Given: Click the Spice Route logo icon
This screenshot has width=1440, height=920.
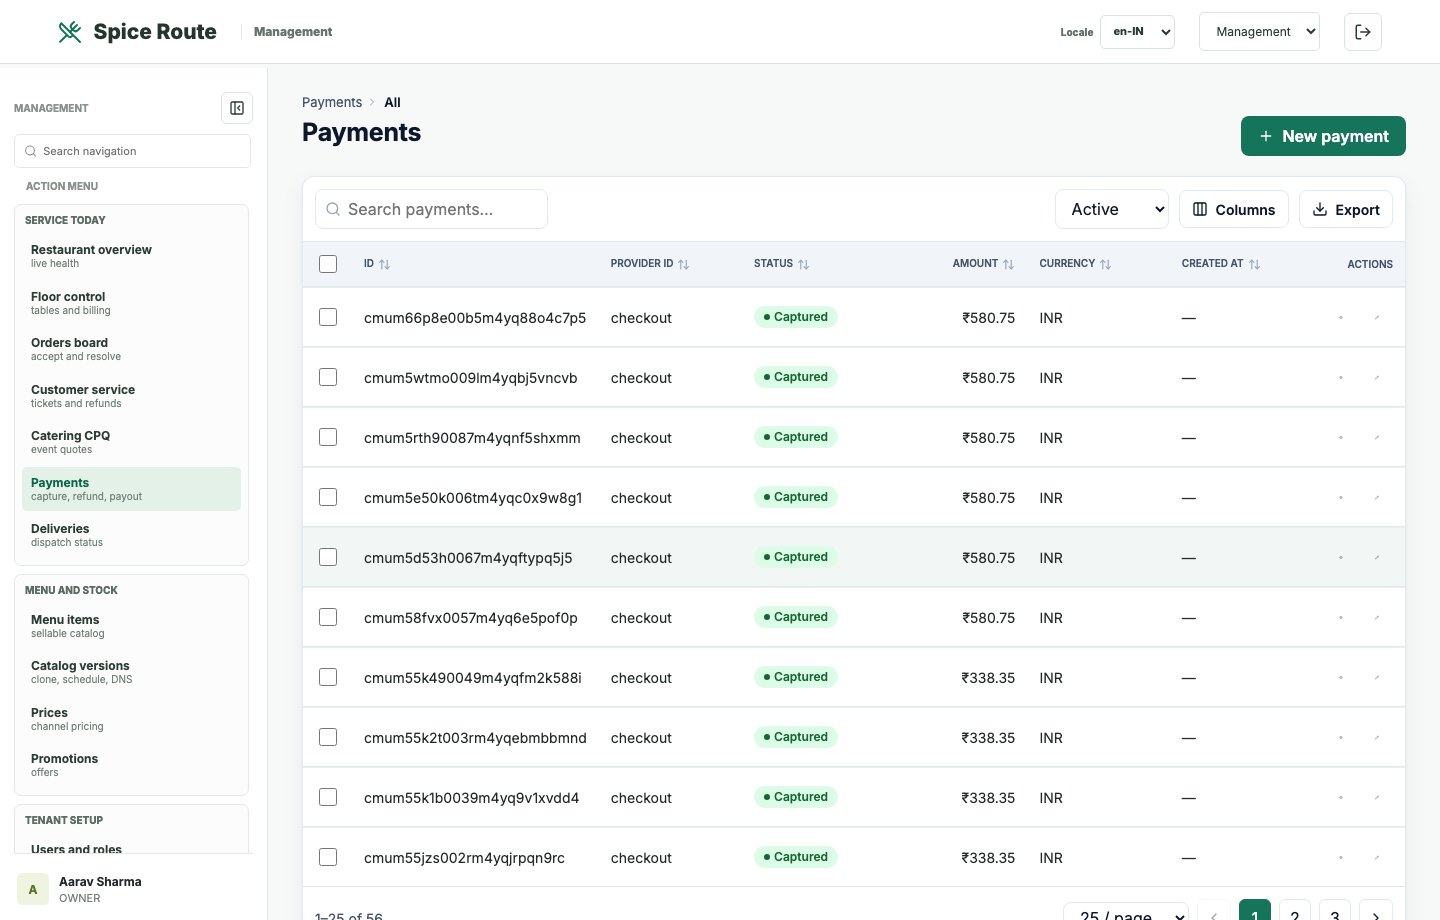Looking at the screenshot, I should 70,32.
